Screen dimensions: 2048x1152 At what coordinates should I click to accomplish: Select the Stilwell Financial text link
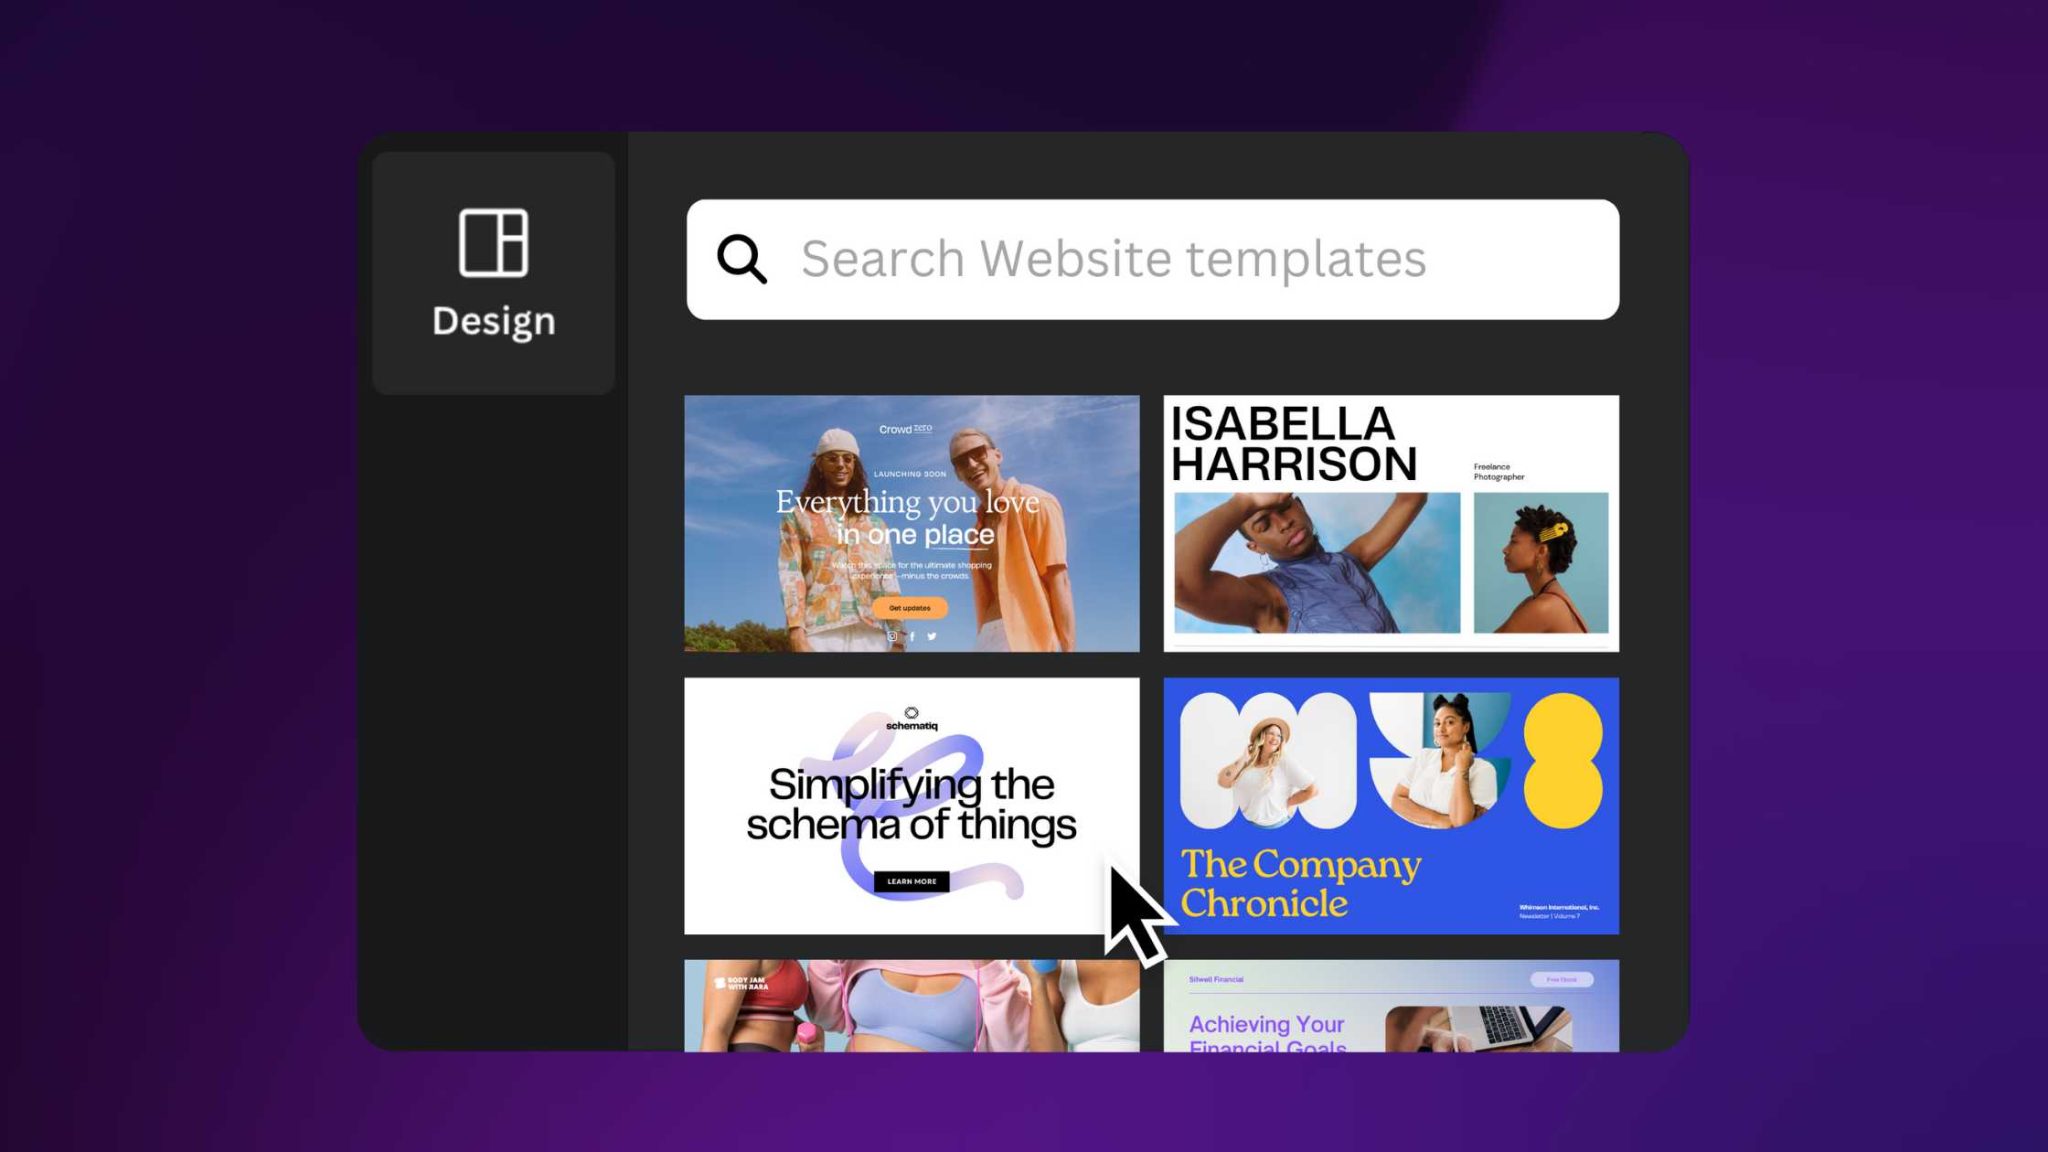[x=1216, y=979]
